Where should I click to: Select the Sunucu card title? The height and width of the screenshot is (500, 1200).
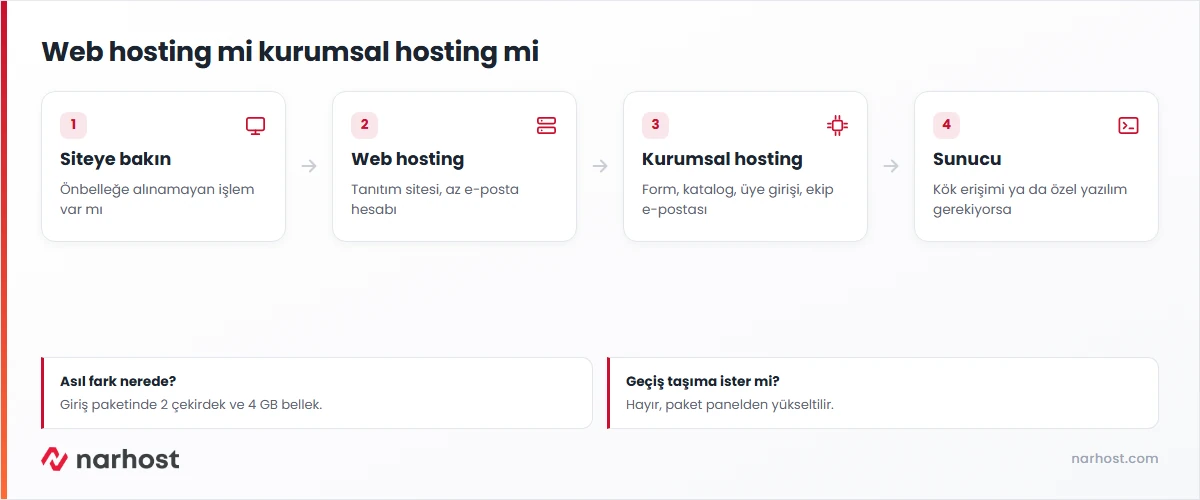point(967,159)
